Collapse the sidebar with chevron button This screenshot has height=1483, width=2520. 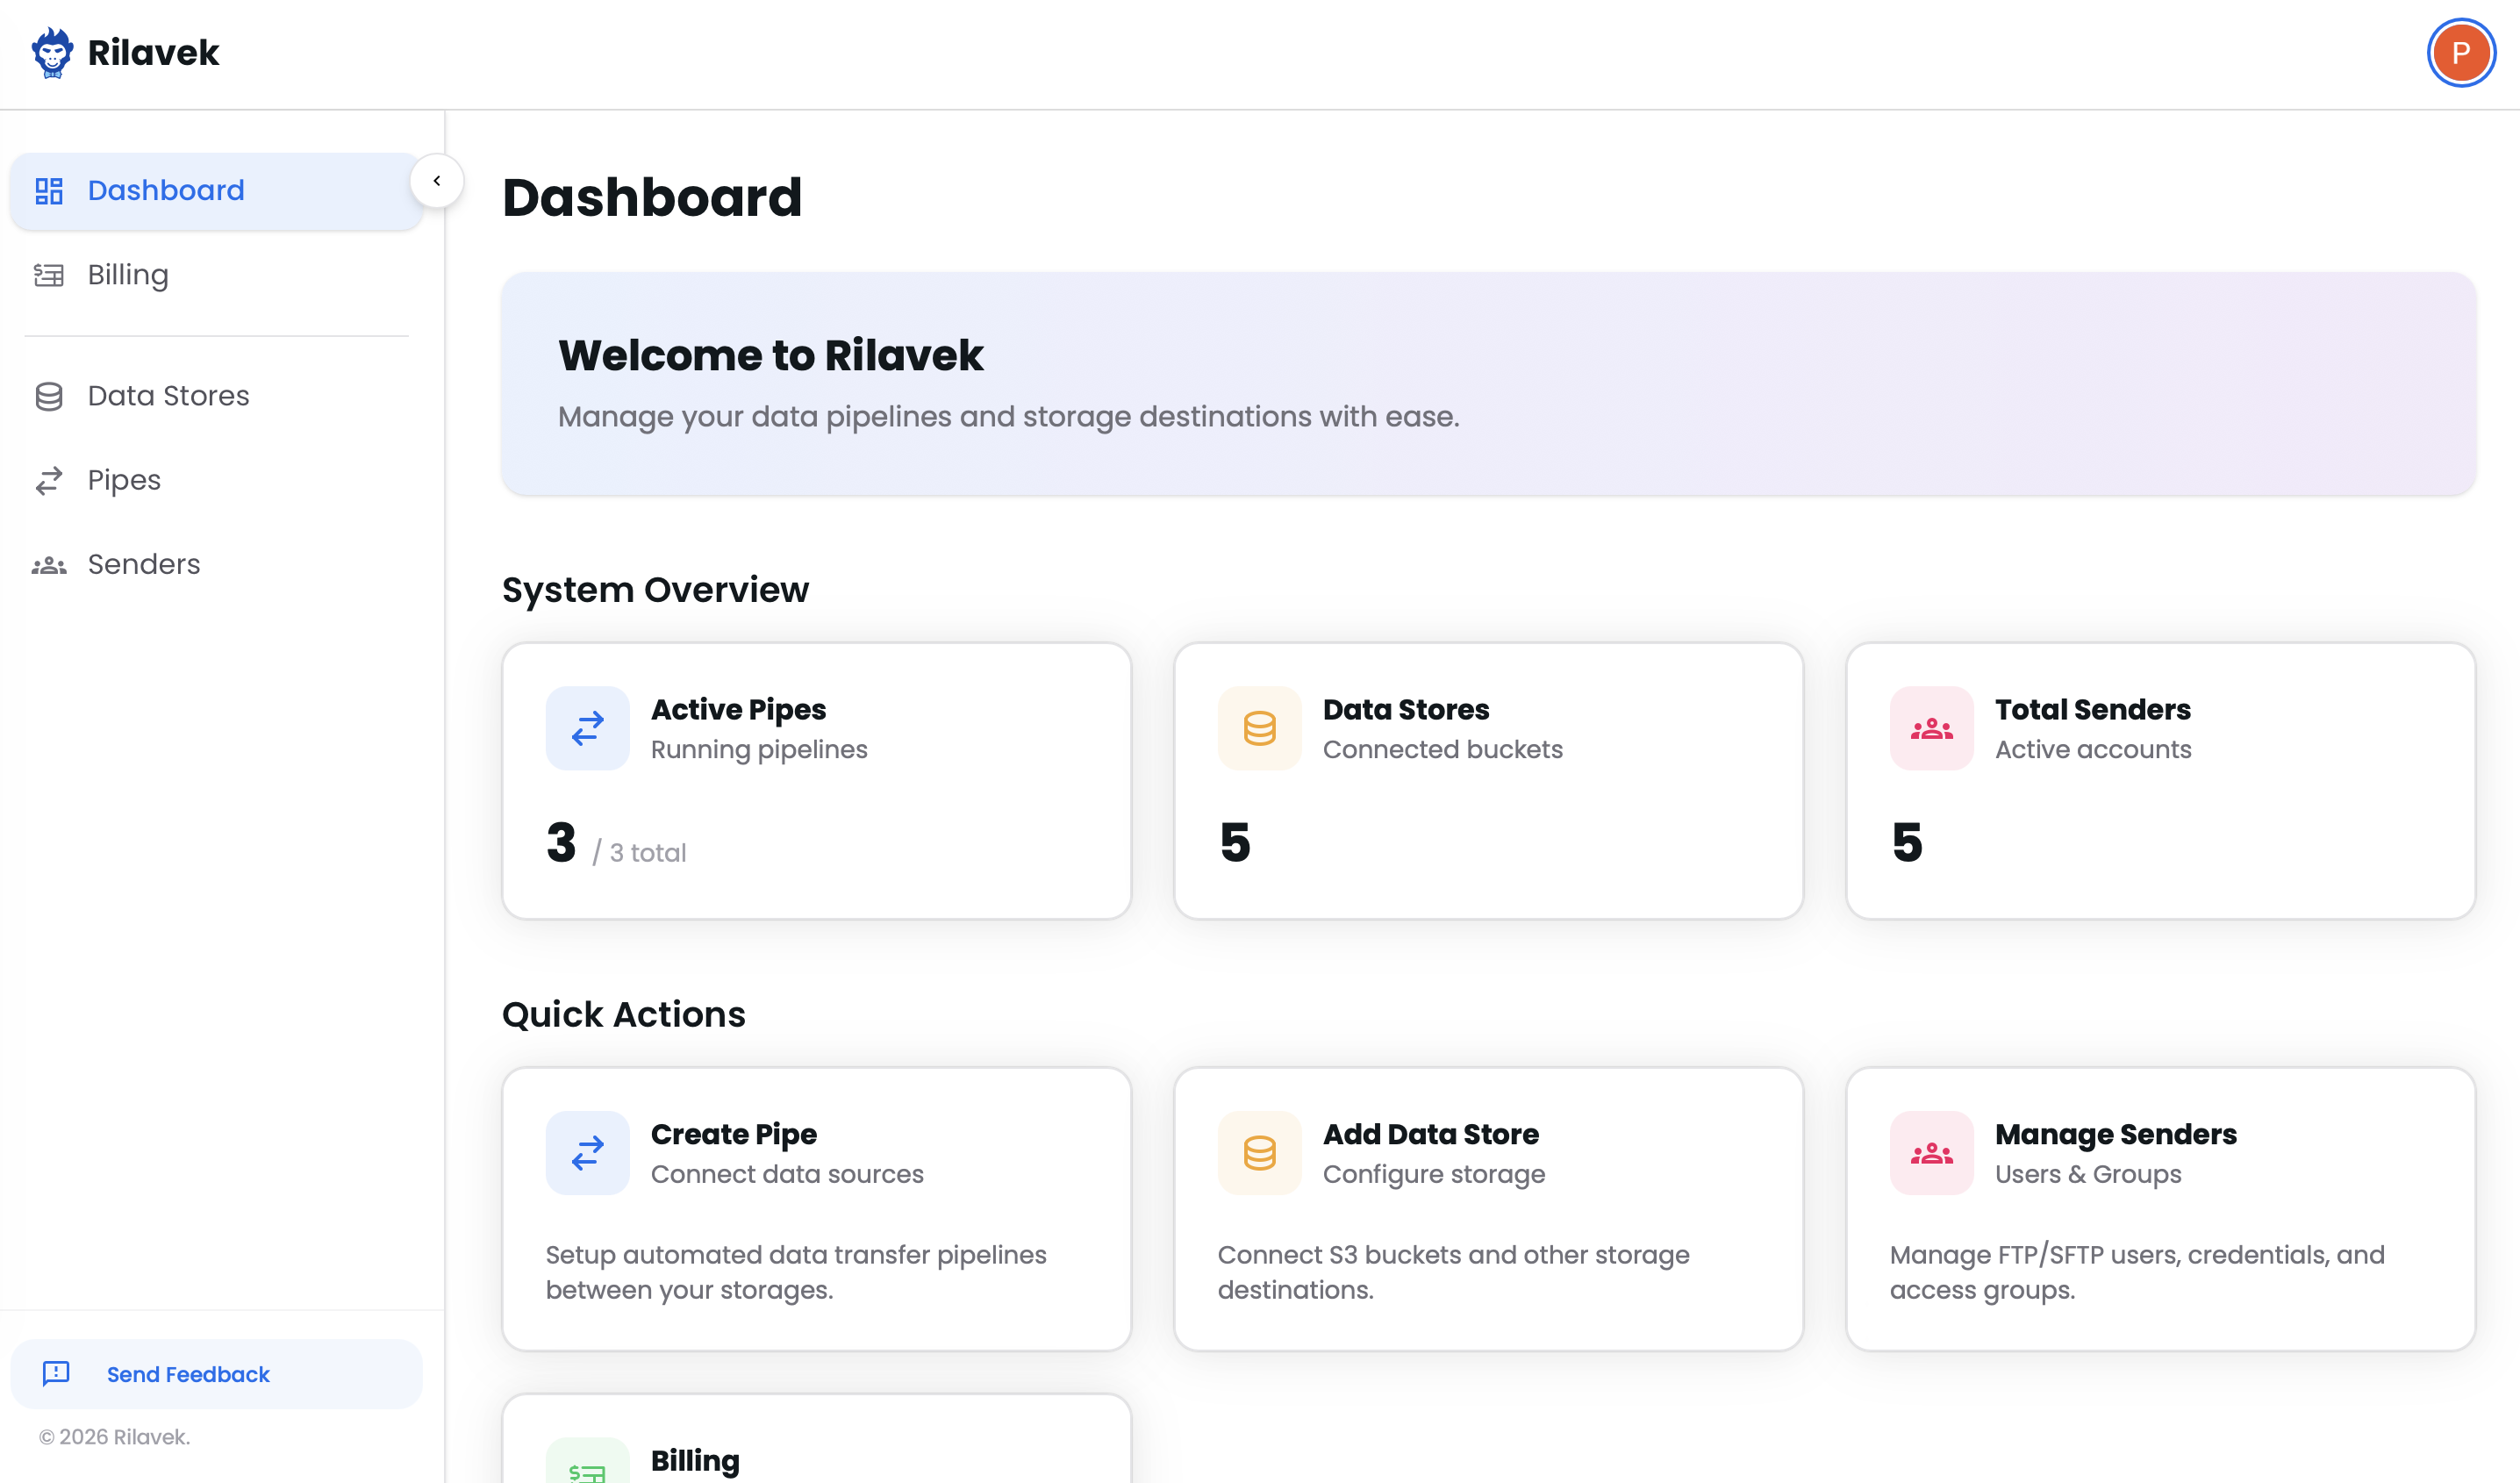pyautogui.click(x=437, y=181)
